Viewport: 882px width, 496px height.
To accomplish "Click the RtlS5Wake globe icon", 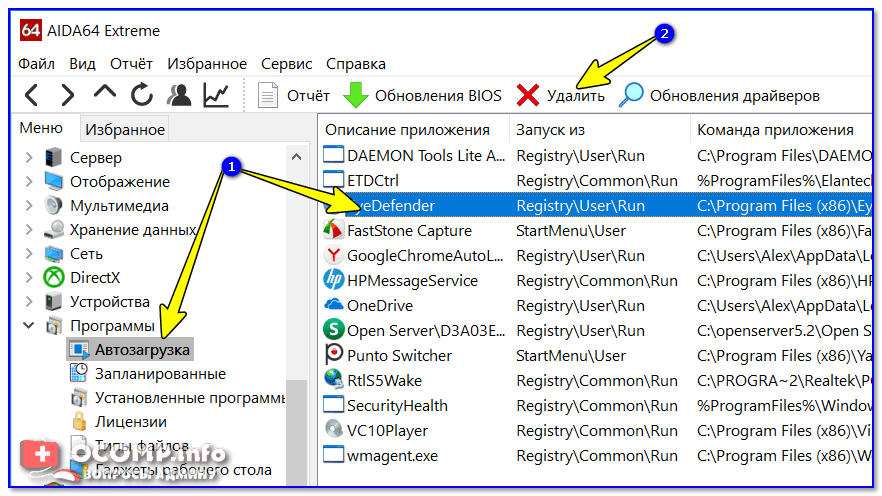I will [333, 380].
